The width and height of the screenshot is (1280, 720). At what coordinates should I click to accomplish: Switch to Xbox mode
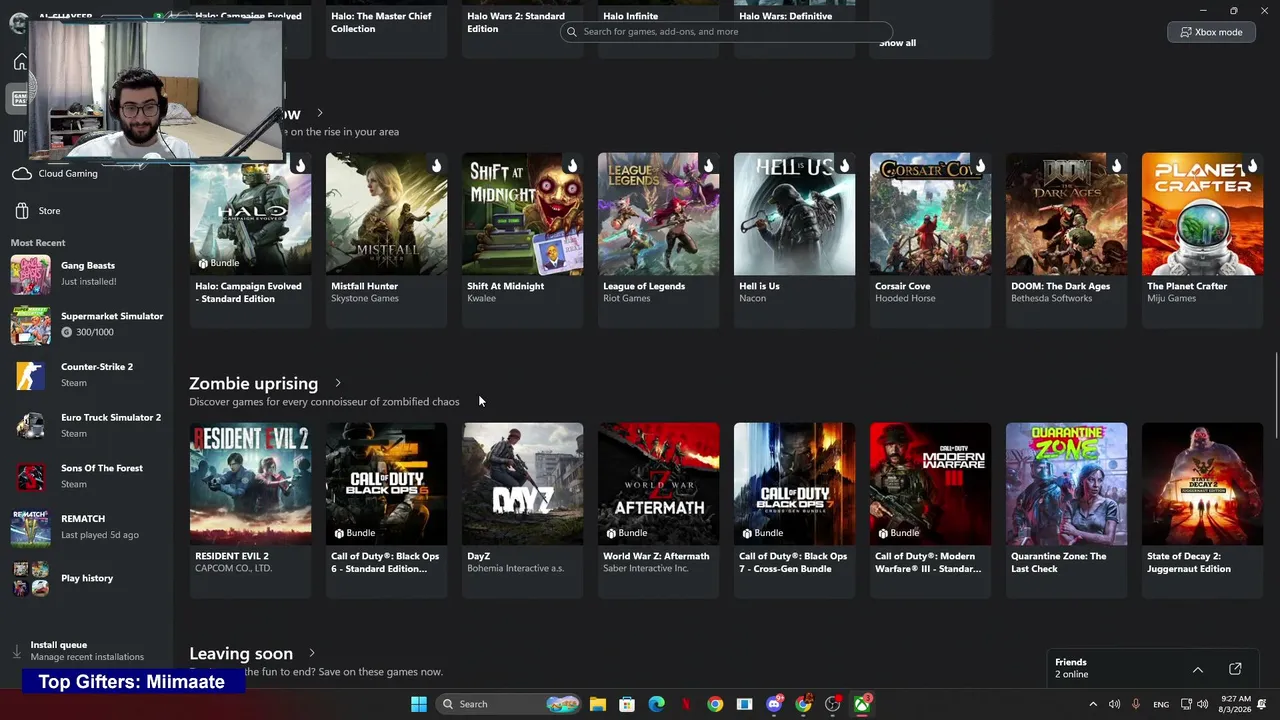click(1211, 32)
